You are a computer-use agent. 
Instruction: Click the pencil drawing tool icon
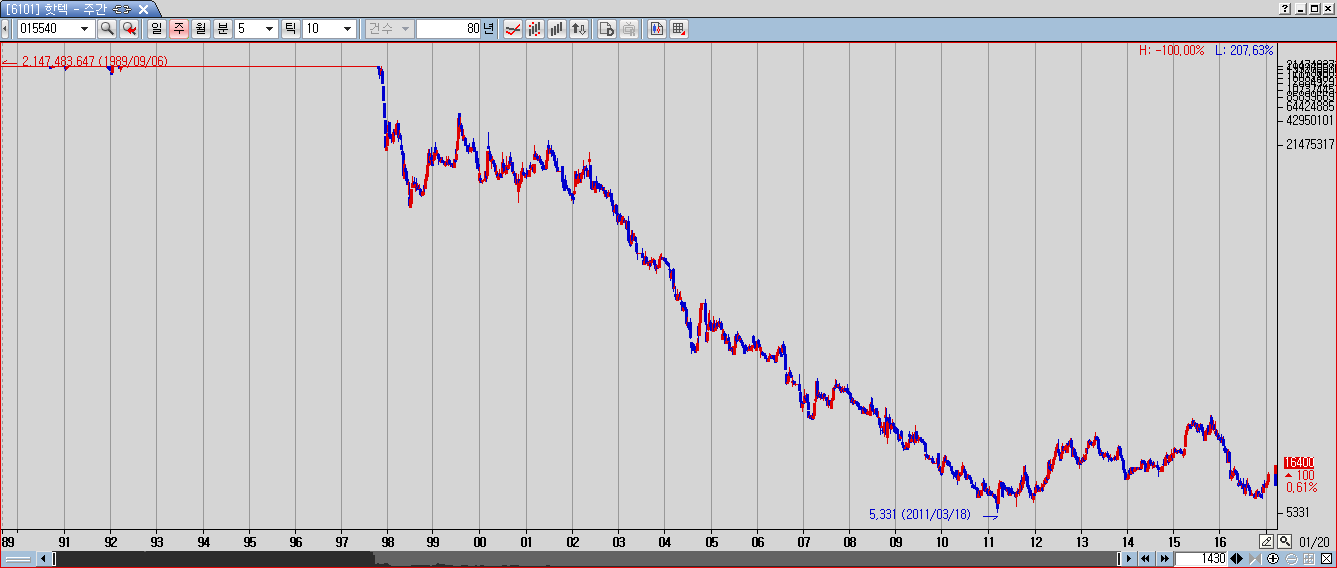click(1266, 541)
